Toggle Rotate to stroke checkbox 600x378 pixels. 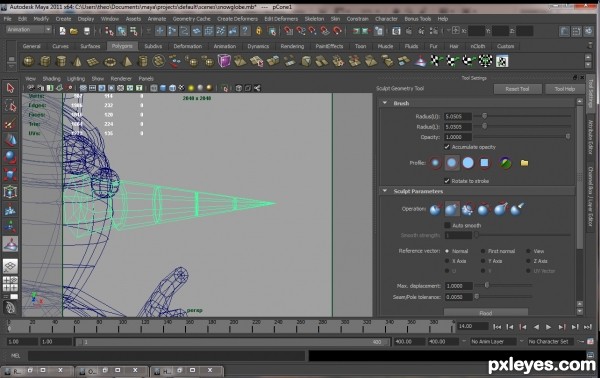pos(447,181)
